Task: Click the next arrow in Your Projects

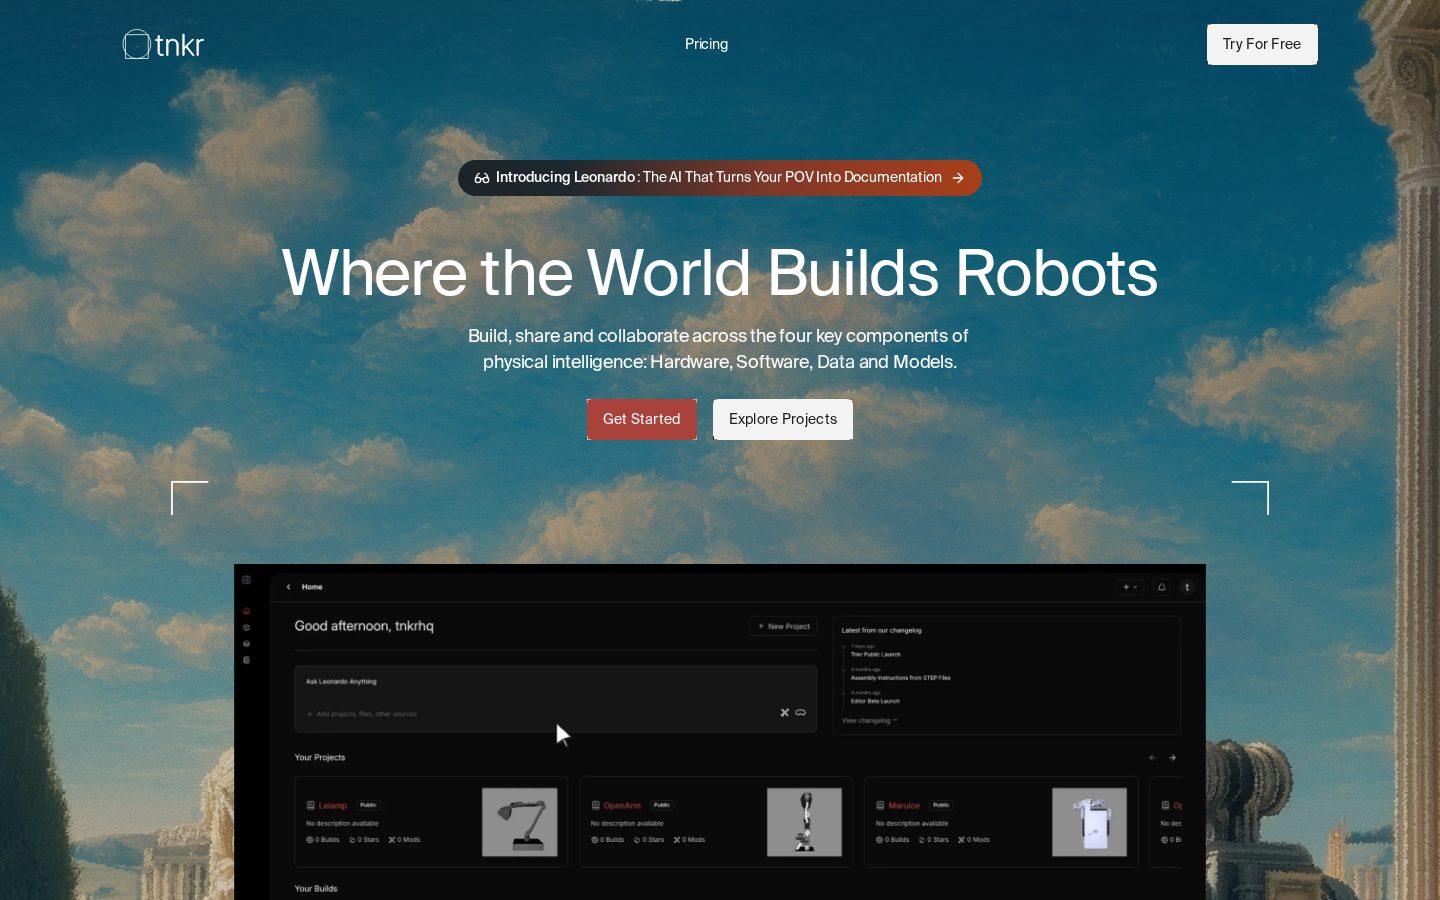Action: coord(1172,758)
